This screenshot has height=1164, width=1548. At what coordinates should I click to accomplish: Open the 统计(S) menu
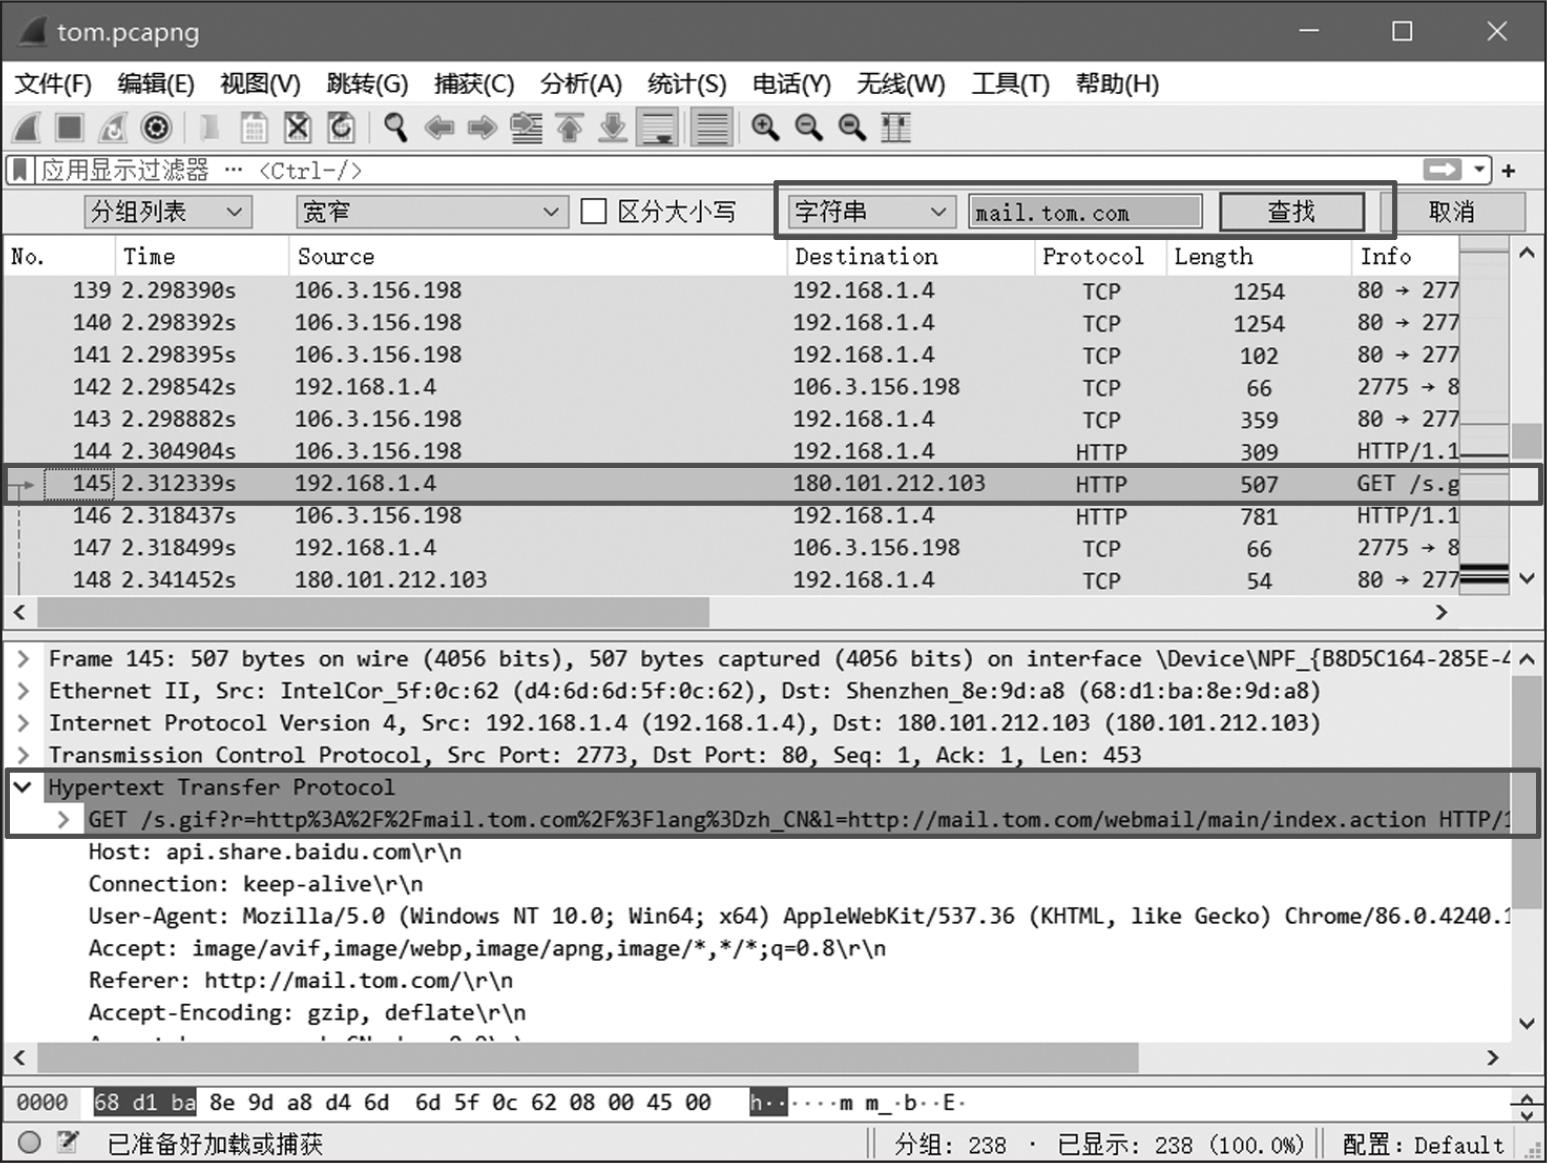point(686,84)
